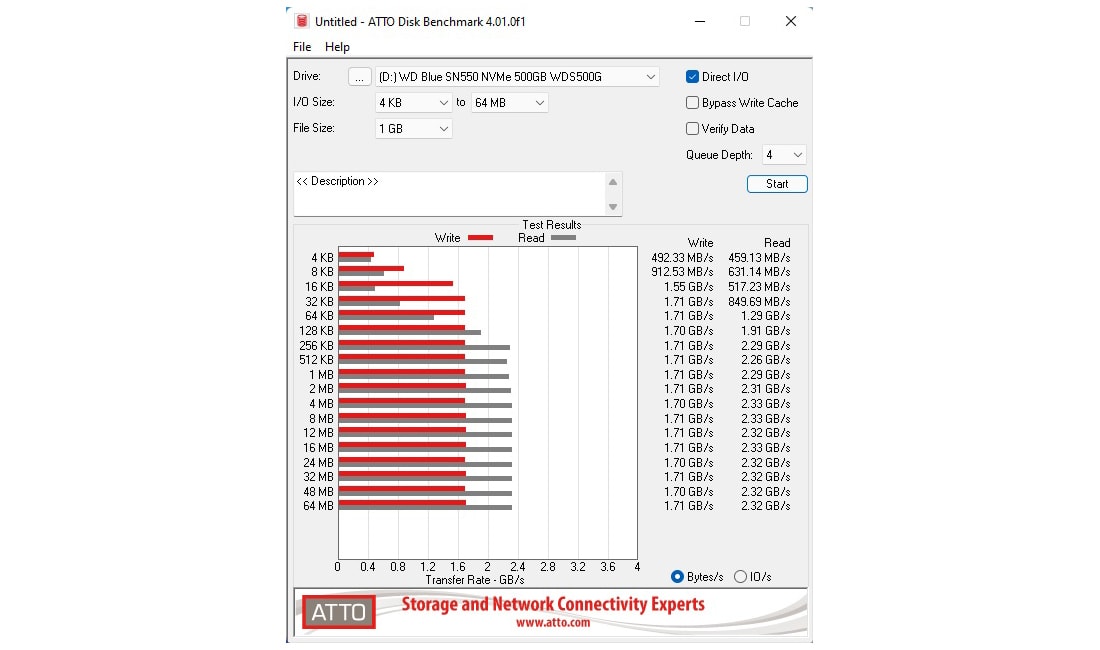Screen dimensions: 1100x650
Task: Click the gray Read legend swatch
Action: point(563,238)
